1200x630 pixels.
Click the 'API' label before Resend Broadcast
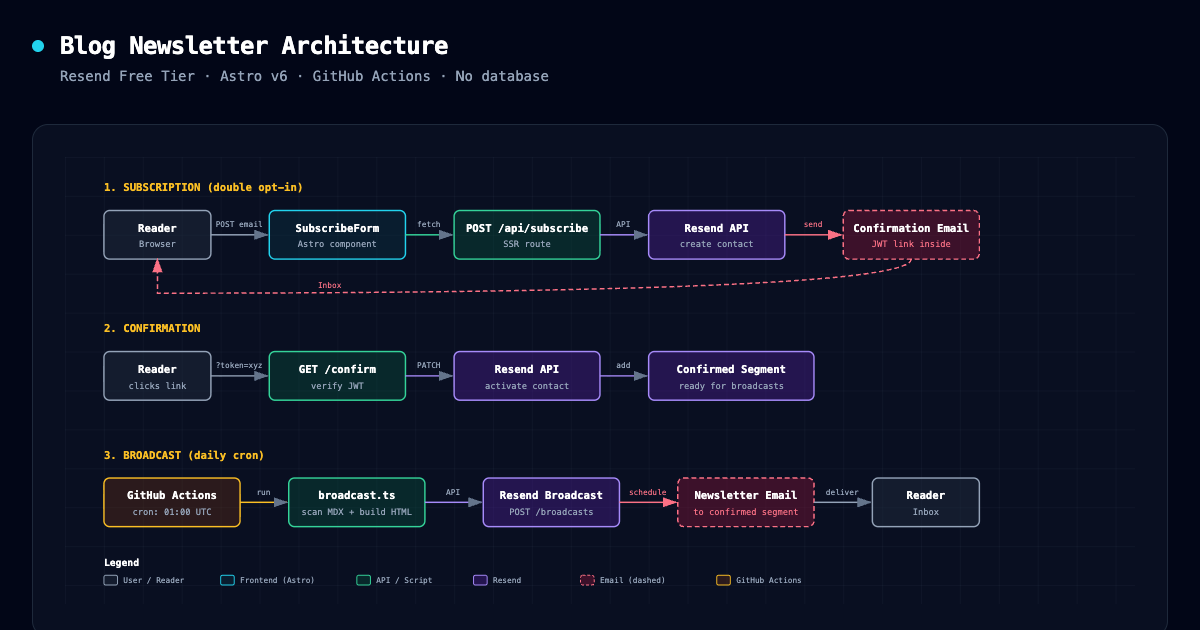453,492
